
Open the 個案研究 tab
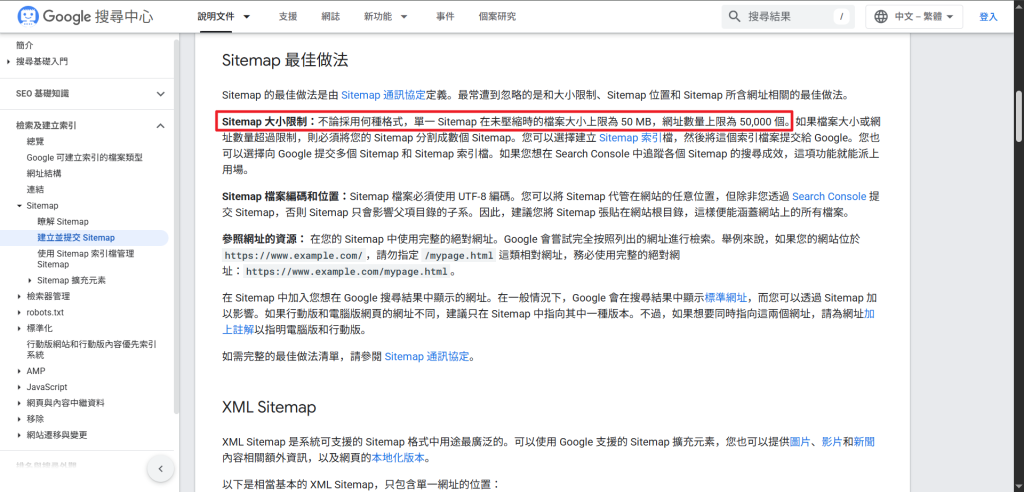click(497, 16)
